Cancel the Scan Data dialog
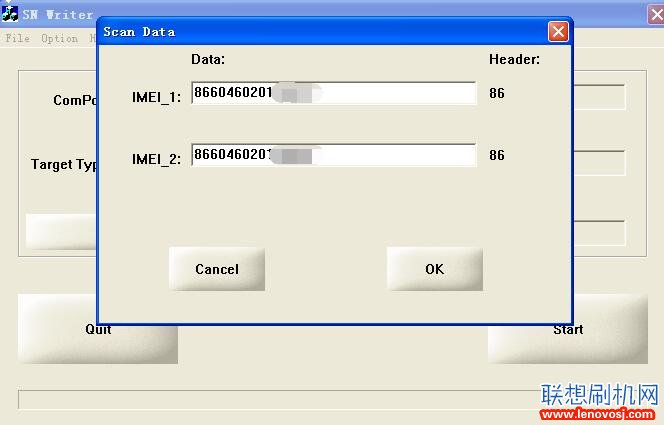Viewport: 664px width, 425px height. click(x=217, y=269)
